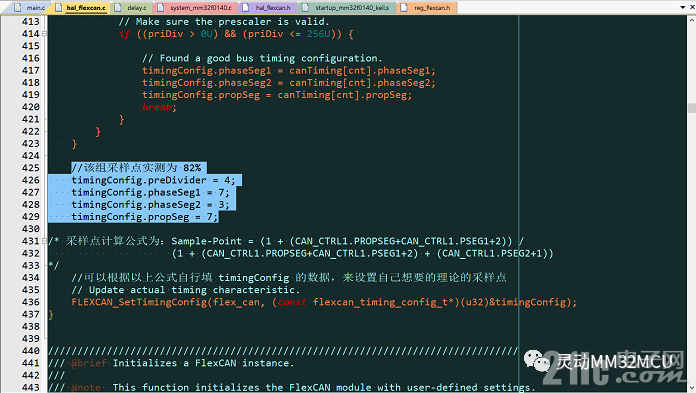This screenshot has width=696, height=393.
Task: Click the 'Sample-Point =' formula comment
Action: click(x=348, y=241)
